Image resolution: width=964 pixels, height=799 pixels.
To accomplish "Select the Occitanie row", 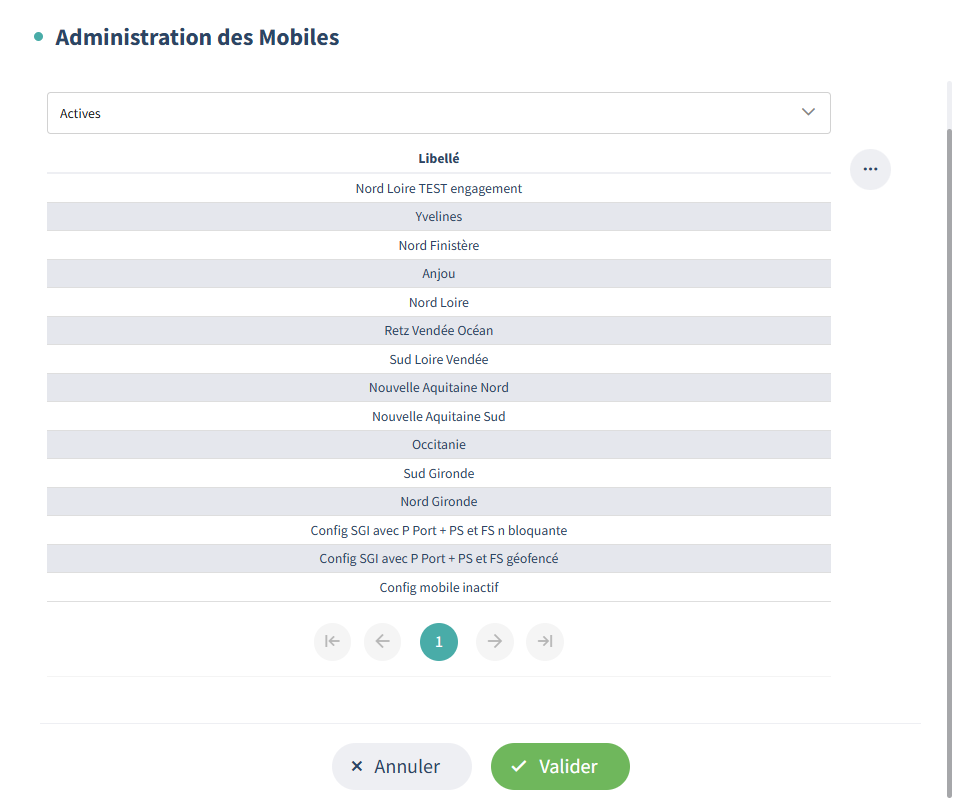I will [x=439, y=445].
